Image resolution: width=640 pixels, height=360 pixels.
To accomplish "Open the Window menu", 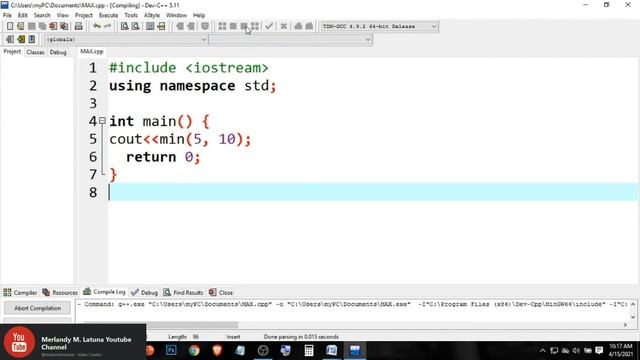I will tap(176, 15).
